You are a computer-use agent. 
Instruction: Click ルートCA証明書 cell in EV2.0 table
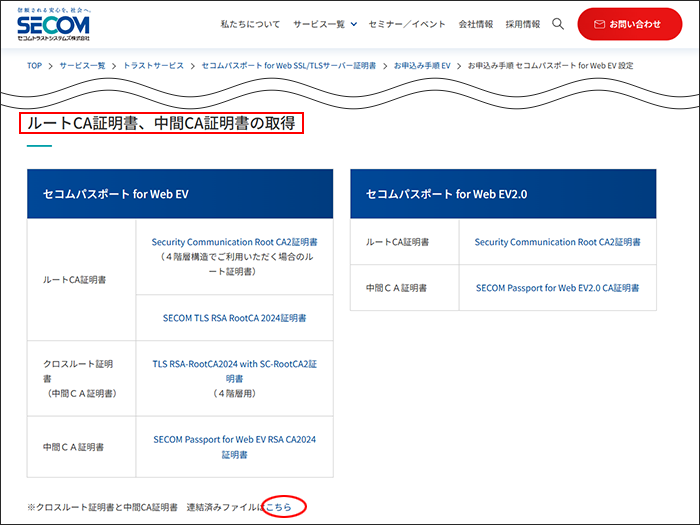click(404, 242)
